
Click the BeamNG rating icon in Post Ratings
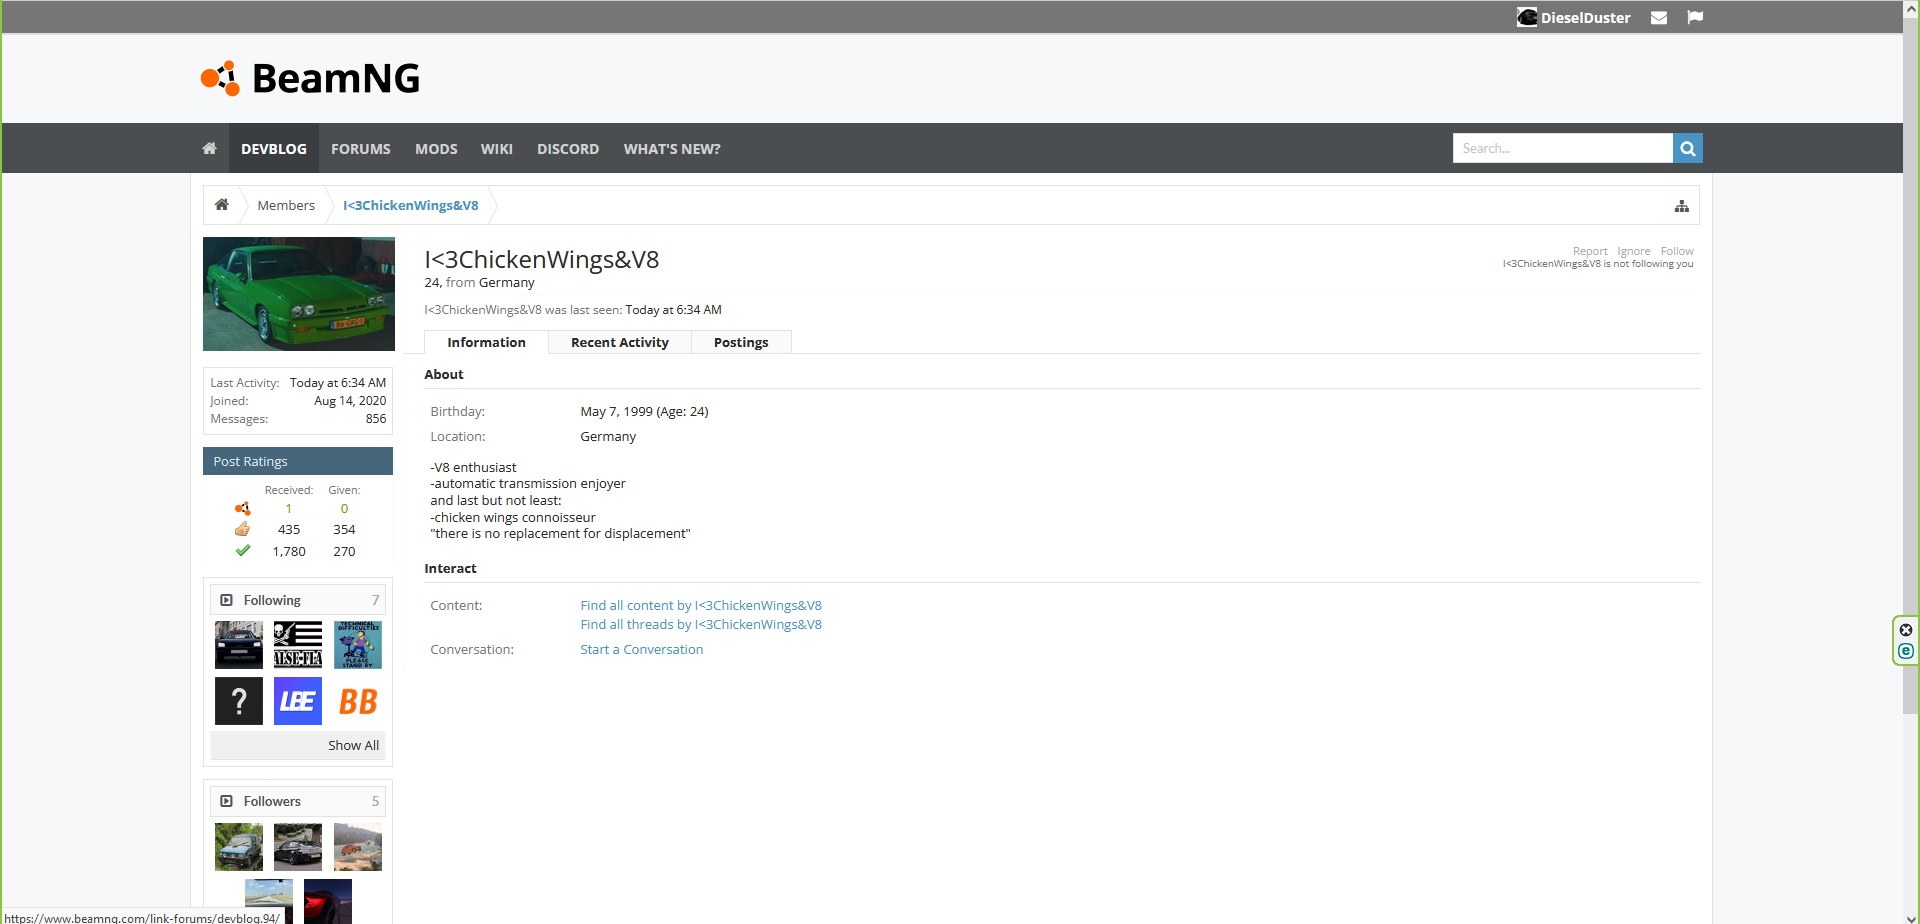(x=243, y=508)
